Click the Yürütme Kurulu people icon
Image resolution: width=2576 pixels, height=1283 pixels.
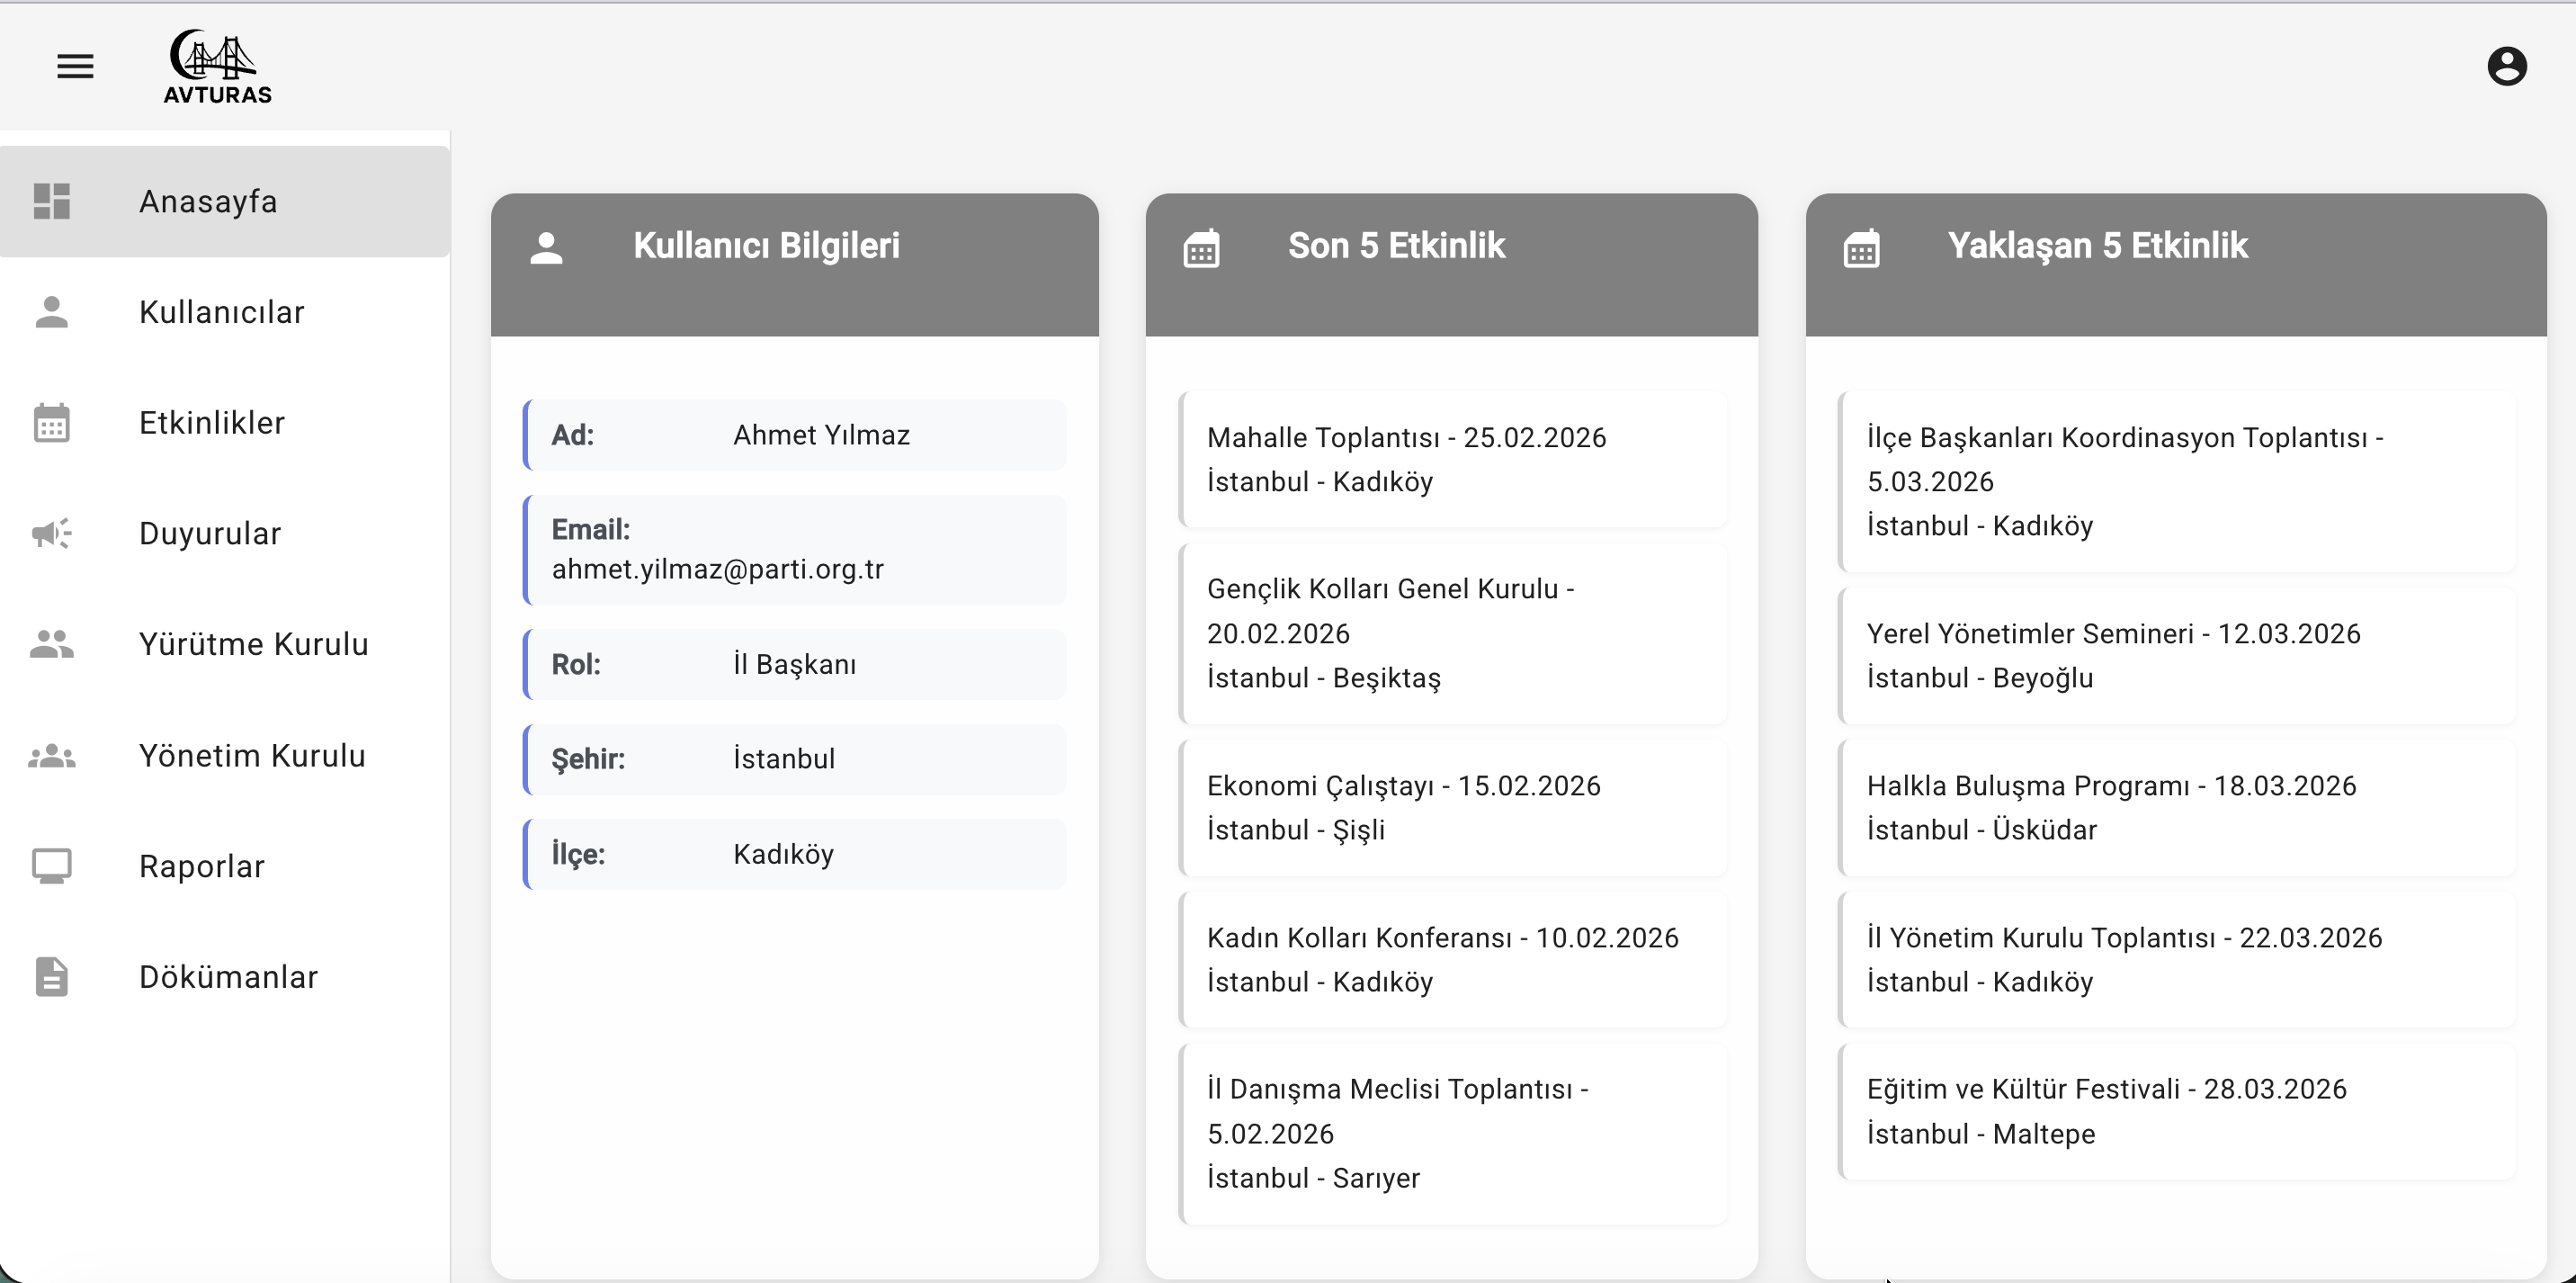click(x=52, y=644)
